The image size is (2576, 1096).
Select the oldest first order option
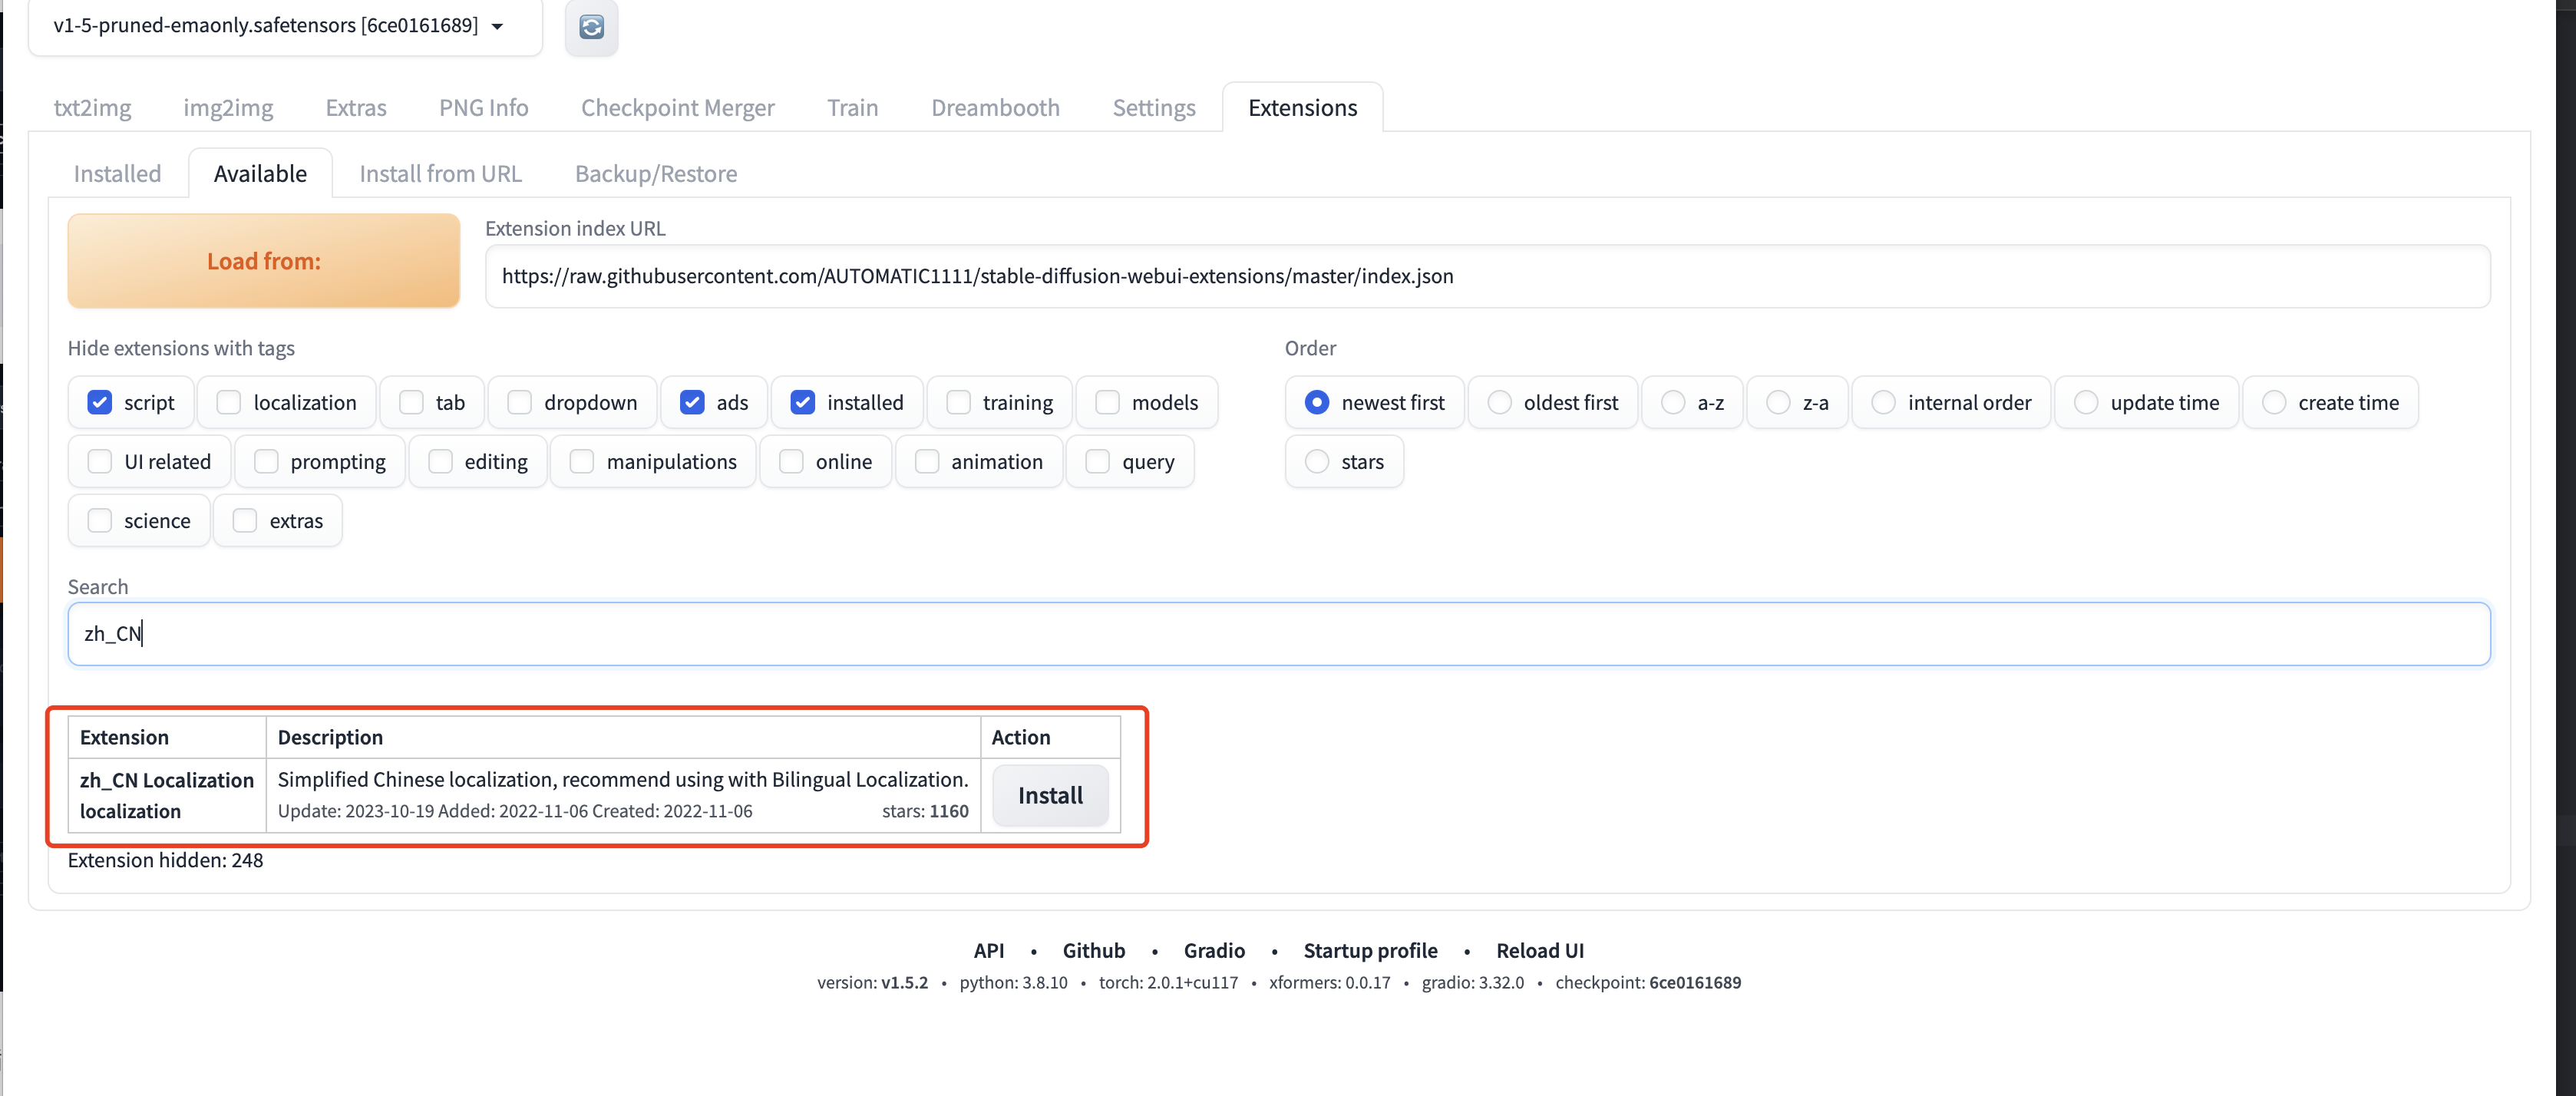tap(1499, 402)
